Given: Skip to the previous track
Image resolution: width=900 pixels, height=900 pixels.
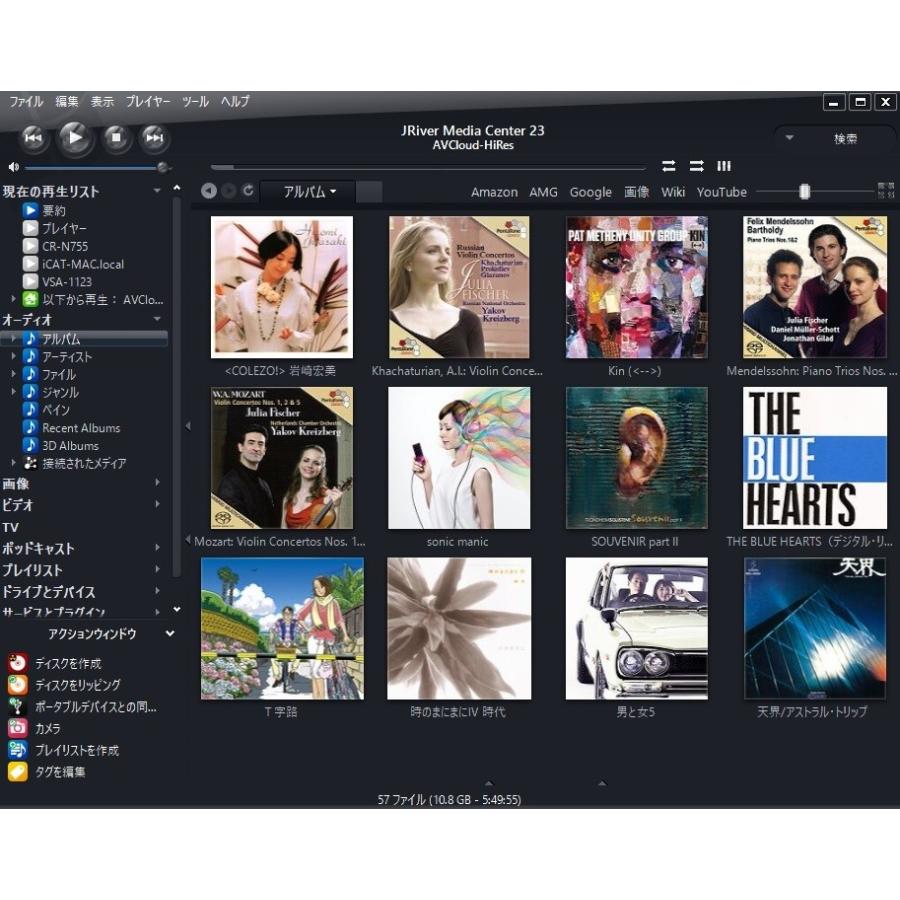Looking at the screenshot, I should [x=32, y=137].
